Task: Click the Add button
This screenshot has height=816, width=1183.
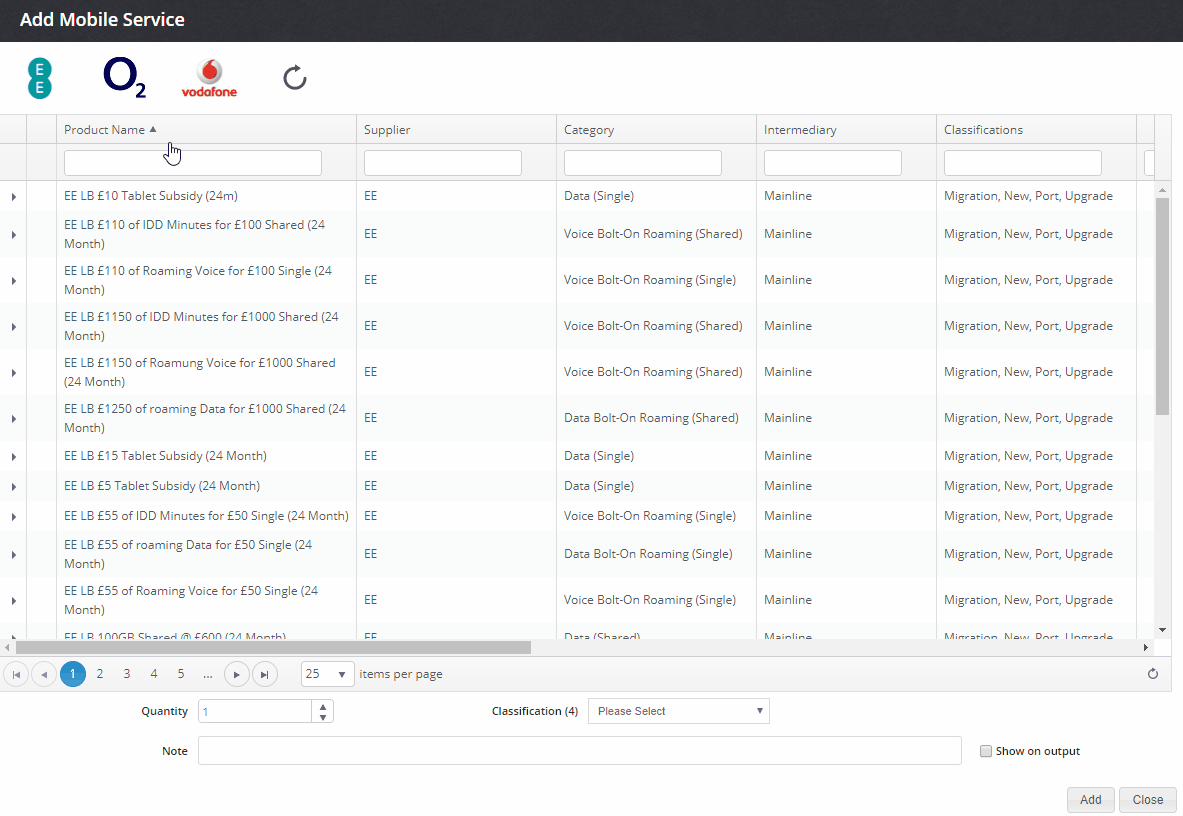Action: 1090,799
